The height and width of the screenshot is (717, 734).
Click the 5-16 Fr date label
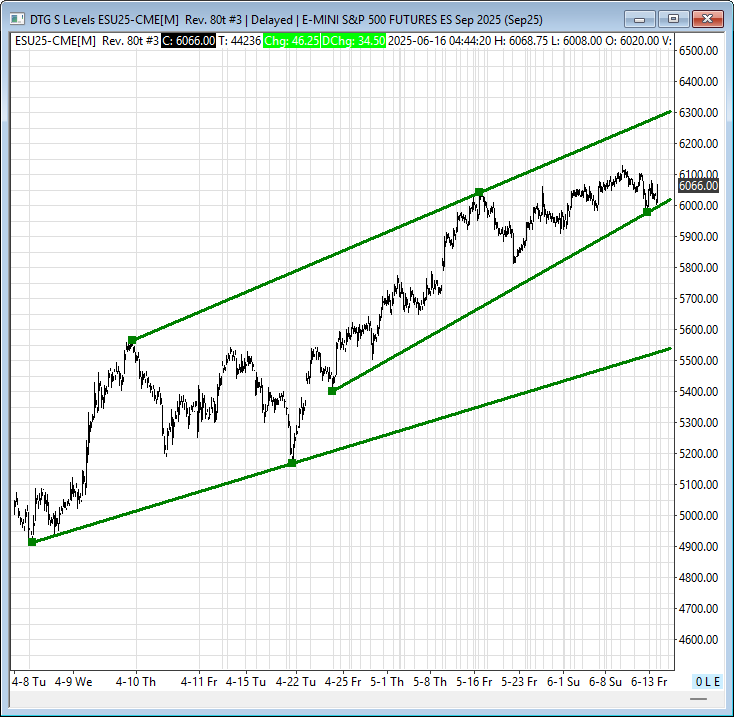point(474,681)
